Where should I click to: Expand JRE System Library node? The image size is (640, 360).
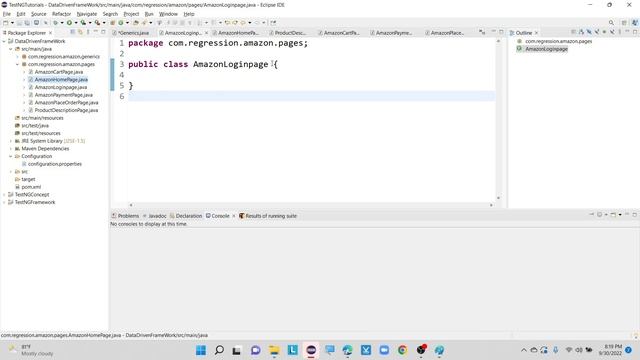[11, 141]
